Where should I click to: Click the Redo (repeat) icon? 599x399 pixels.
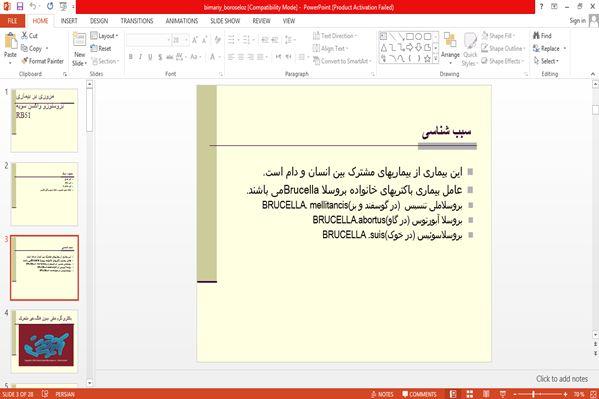50,6
